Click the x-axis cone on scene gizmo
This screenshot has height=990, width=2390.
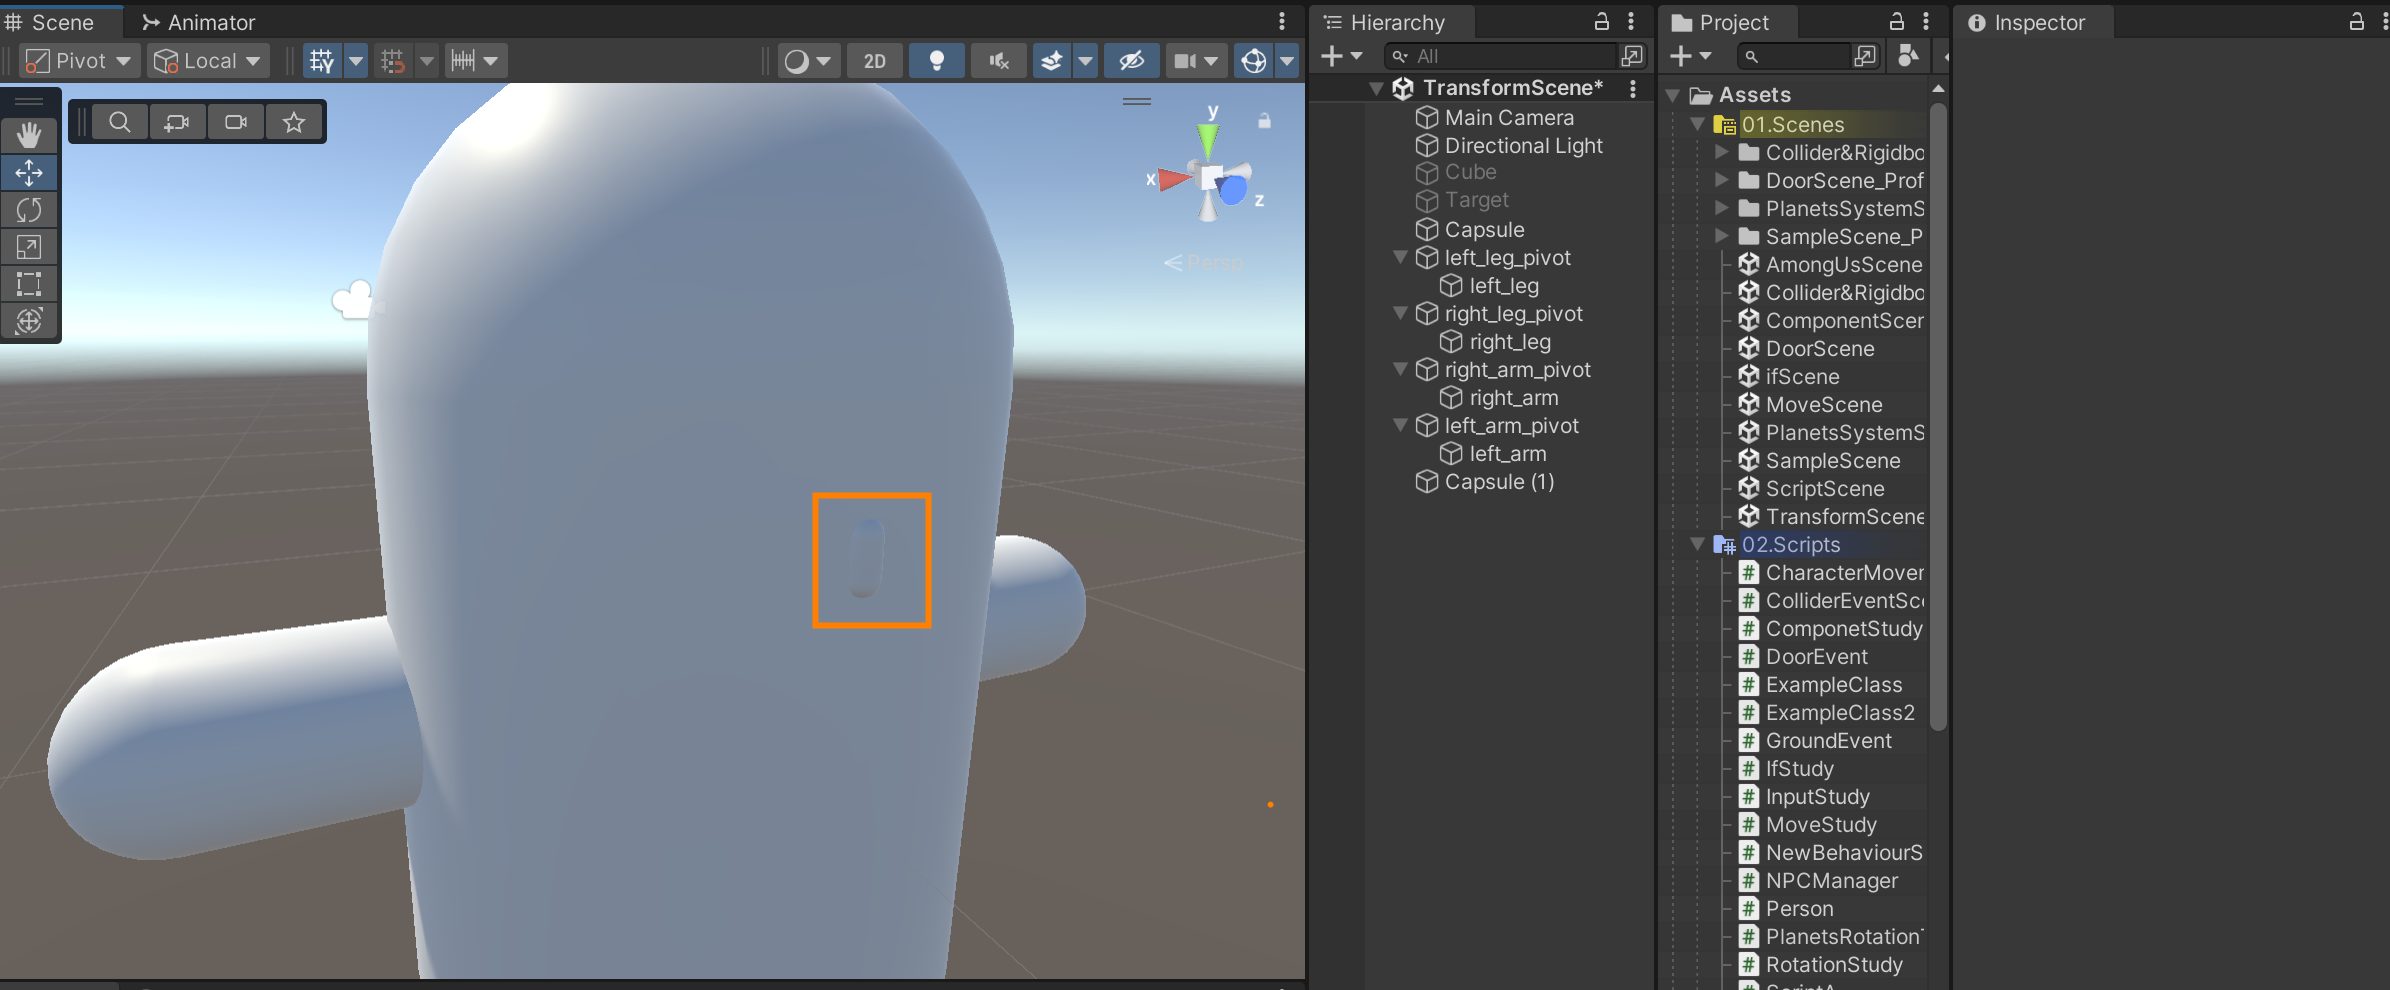tap(1175, 180)
